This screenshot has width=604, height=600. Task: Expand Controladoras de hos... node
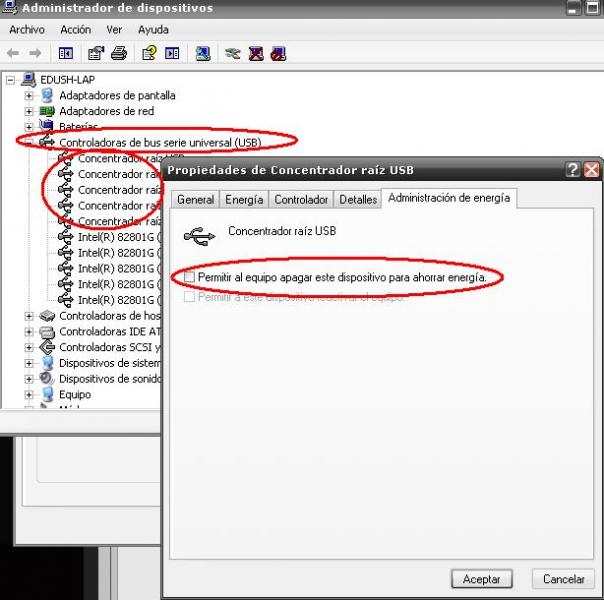[29, 316]
